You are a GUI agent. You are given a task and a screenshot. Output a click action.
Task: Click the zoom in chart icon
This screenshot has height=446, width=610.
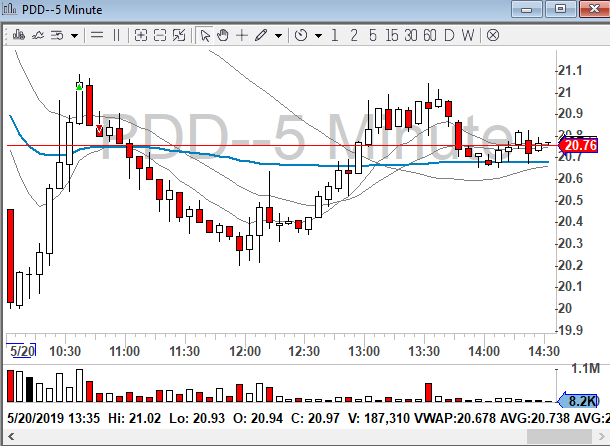[x=141, y=36]
